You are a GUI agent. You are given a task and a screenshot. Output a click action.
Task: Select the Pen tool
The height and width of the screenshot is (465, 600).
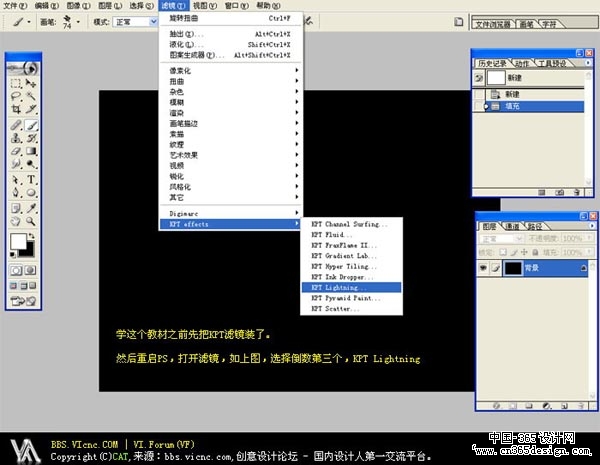tap(16, 193)
